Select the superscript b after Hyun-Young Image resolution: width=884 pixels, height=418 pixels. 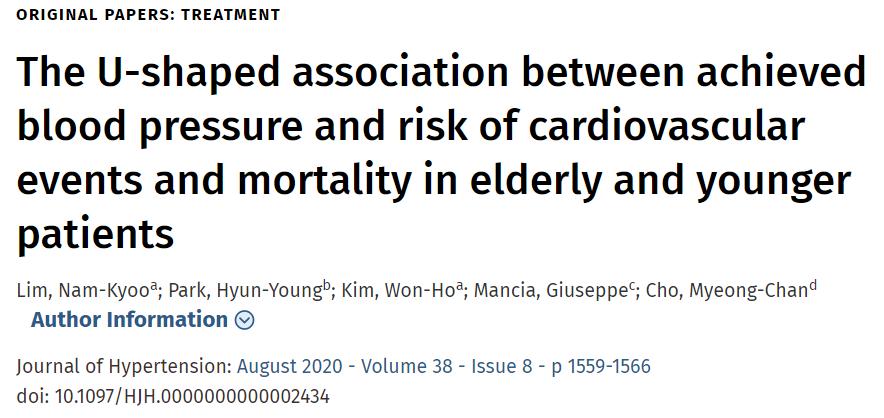tap(325, 287)
